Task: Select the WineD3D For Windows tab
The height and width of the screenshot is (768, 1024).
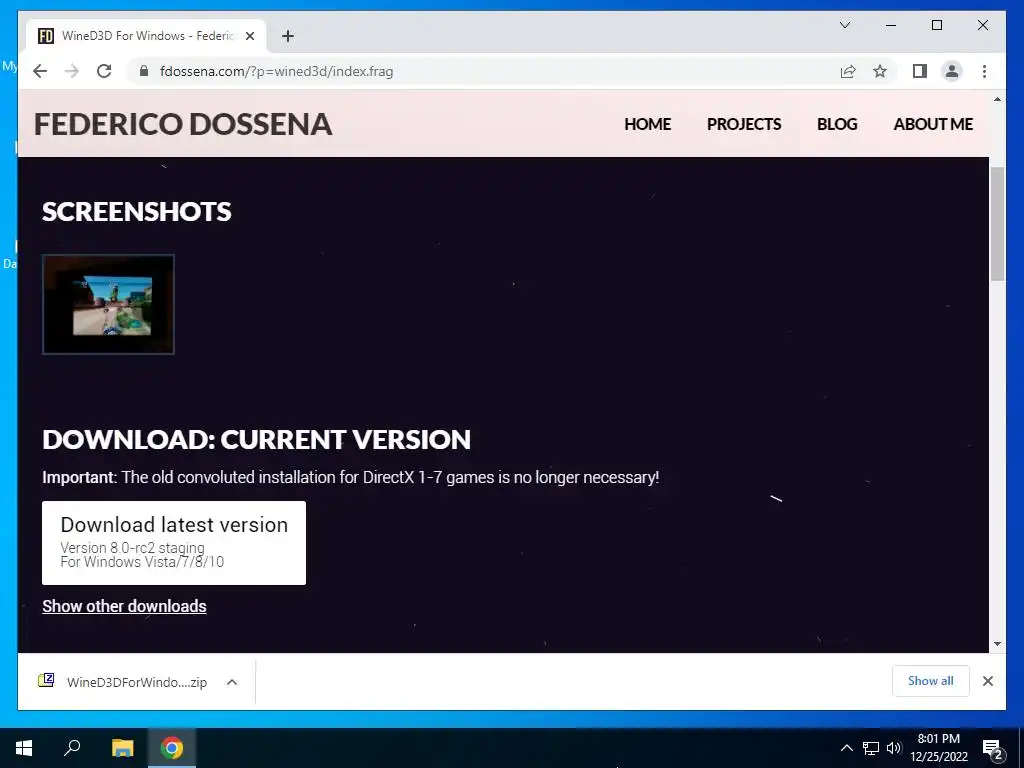Action: click(146, 36)
